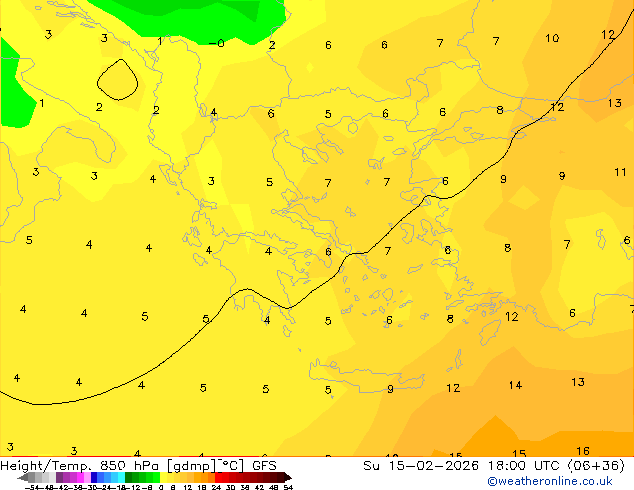
Task: Click the '24' label on color legend
Action: (216, 488)
